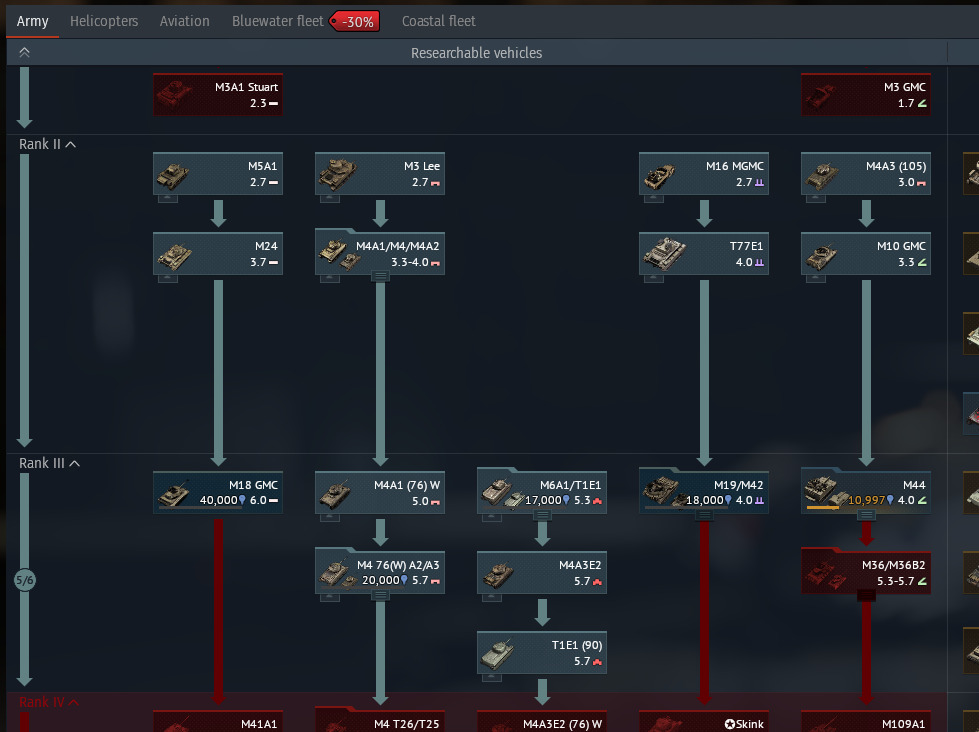Expand the M4A1/M4/M4A2 vehicle group

pos(380,276)
